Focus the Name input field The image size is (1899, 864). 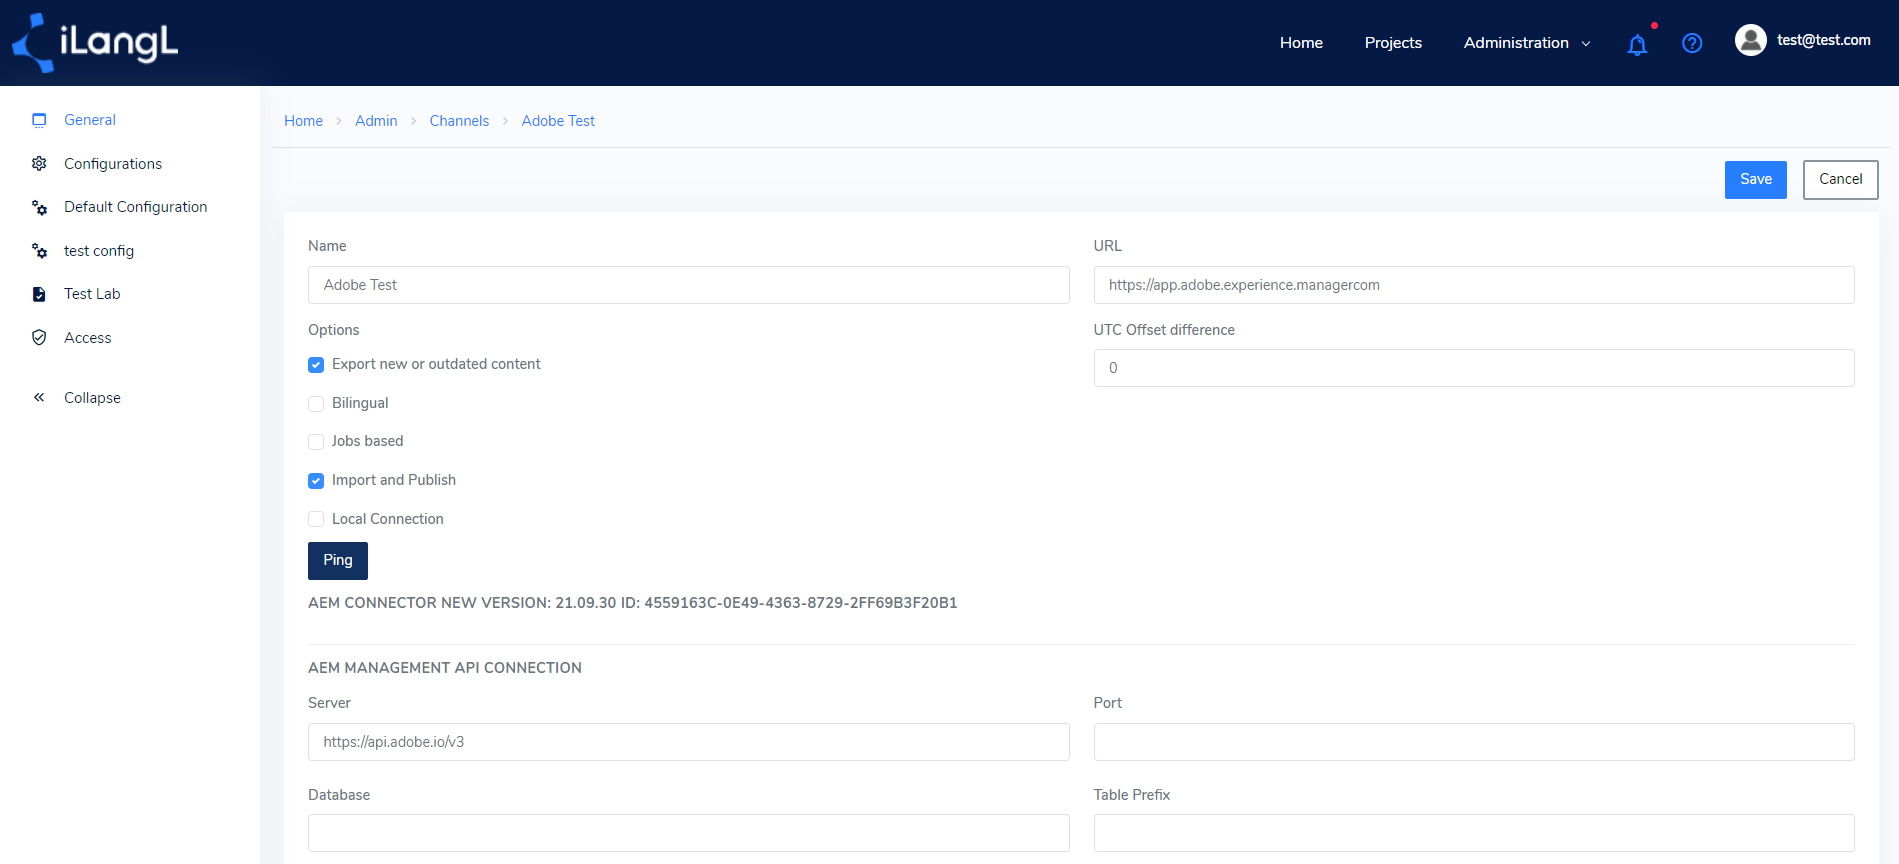pyautogui.click(x=689, y=285)
